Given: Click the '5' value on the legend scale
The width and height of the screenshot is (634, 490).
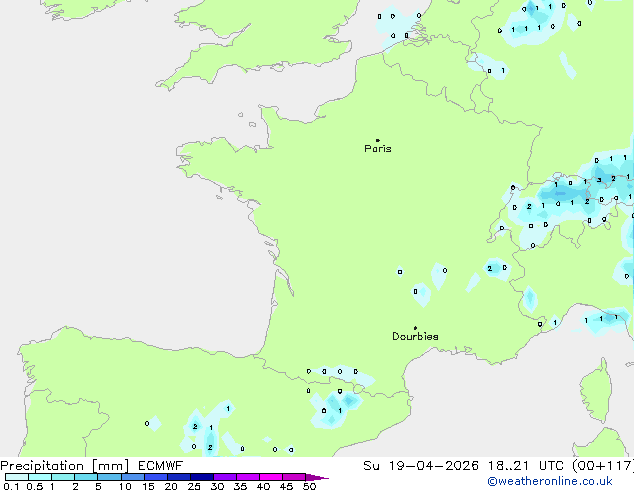Looking at the screenshot, I should pos(98,486).
